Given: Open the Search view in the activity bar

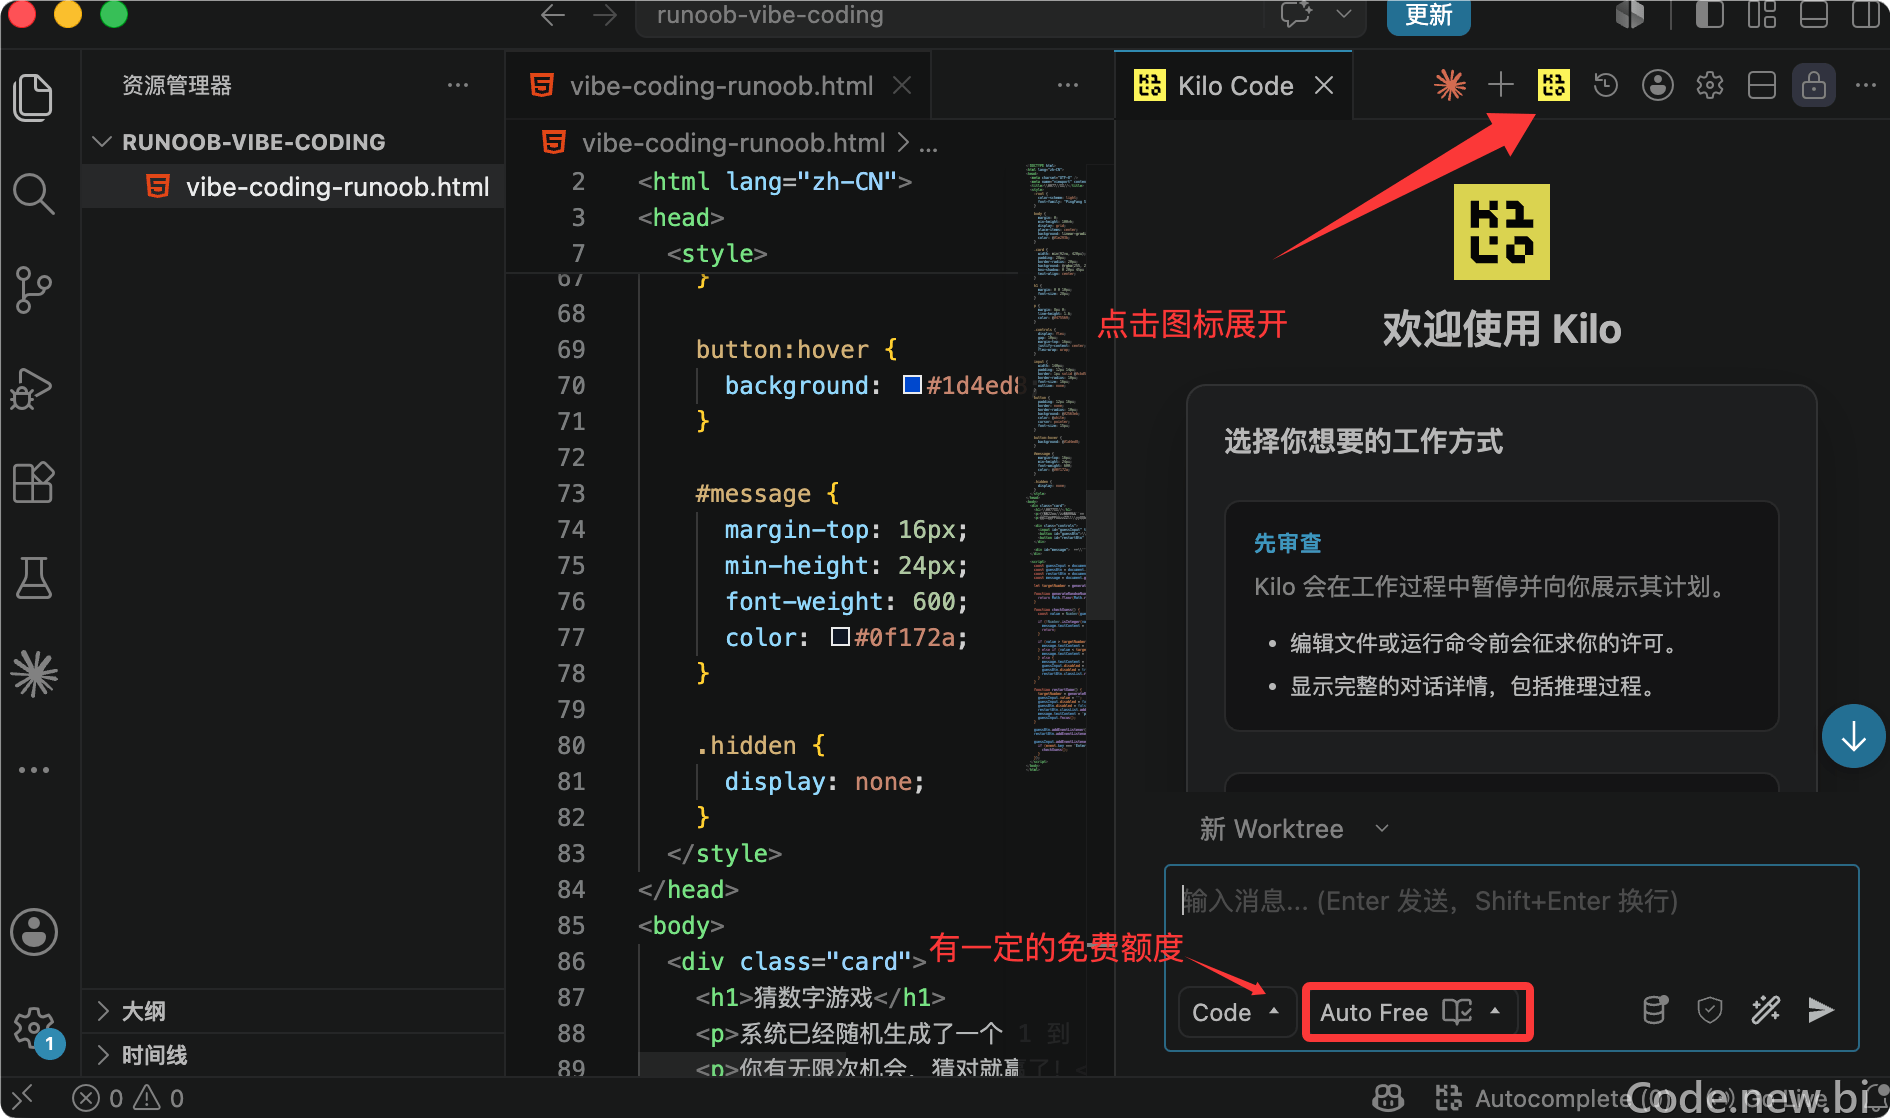Looking at the screenshot, I should click(34, 194).
